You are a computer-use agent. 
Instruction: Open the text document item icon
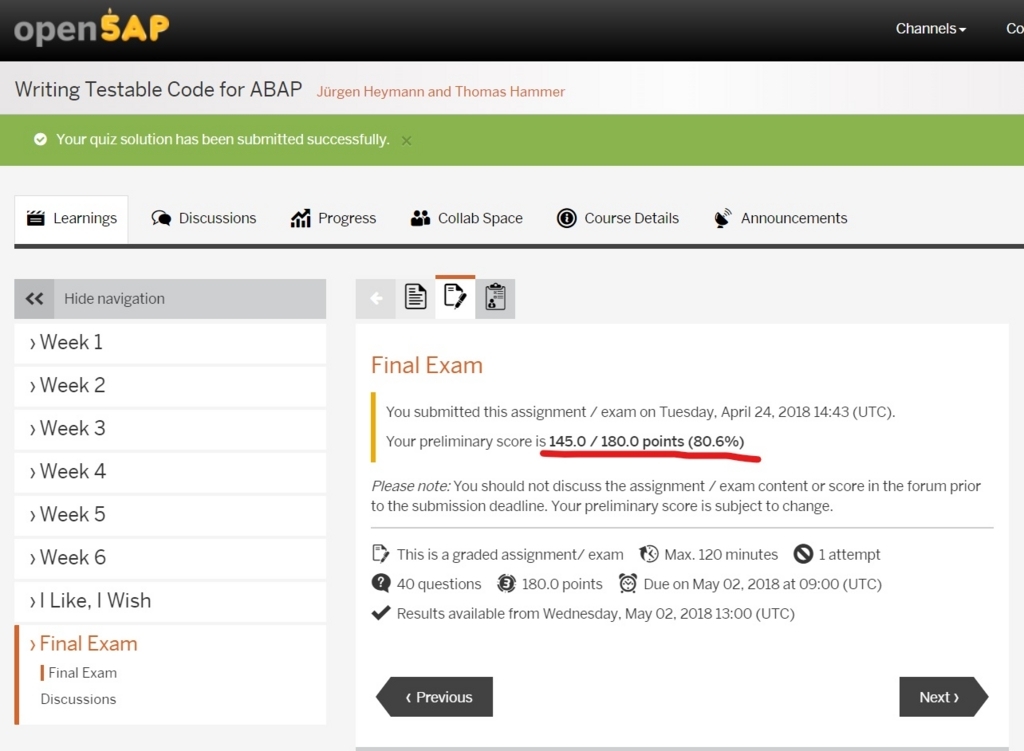tap(415, 299)
